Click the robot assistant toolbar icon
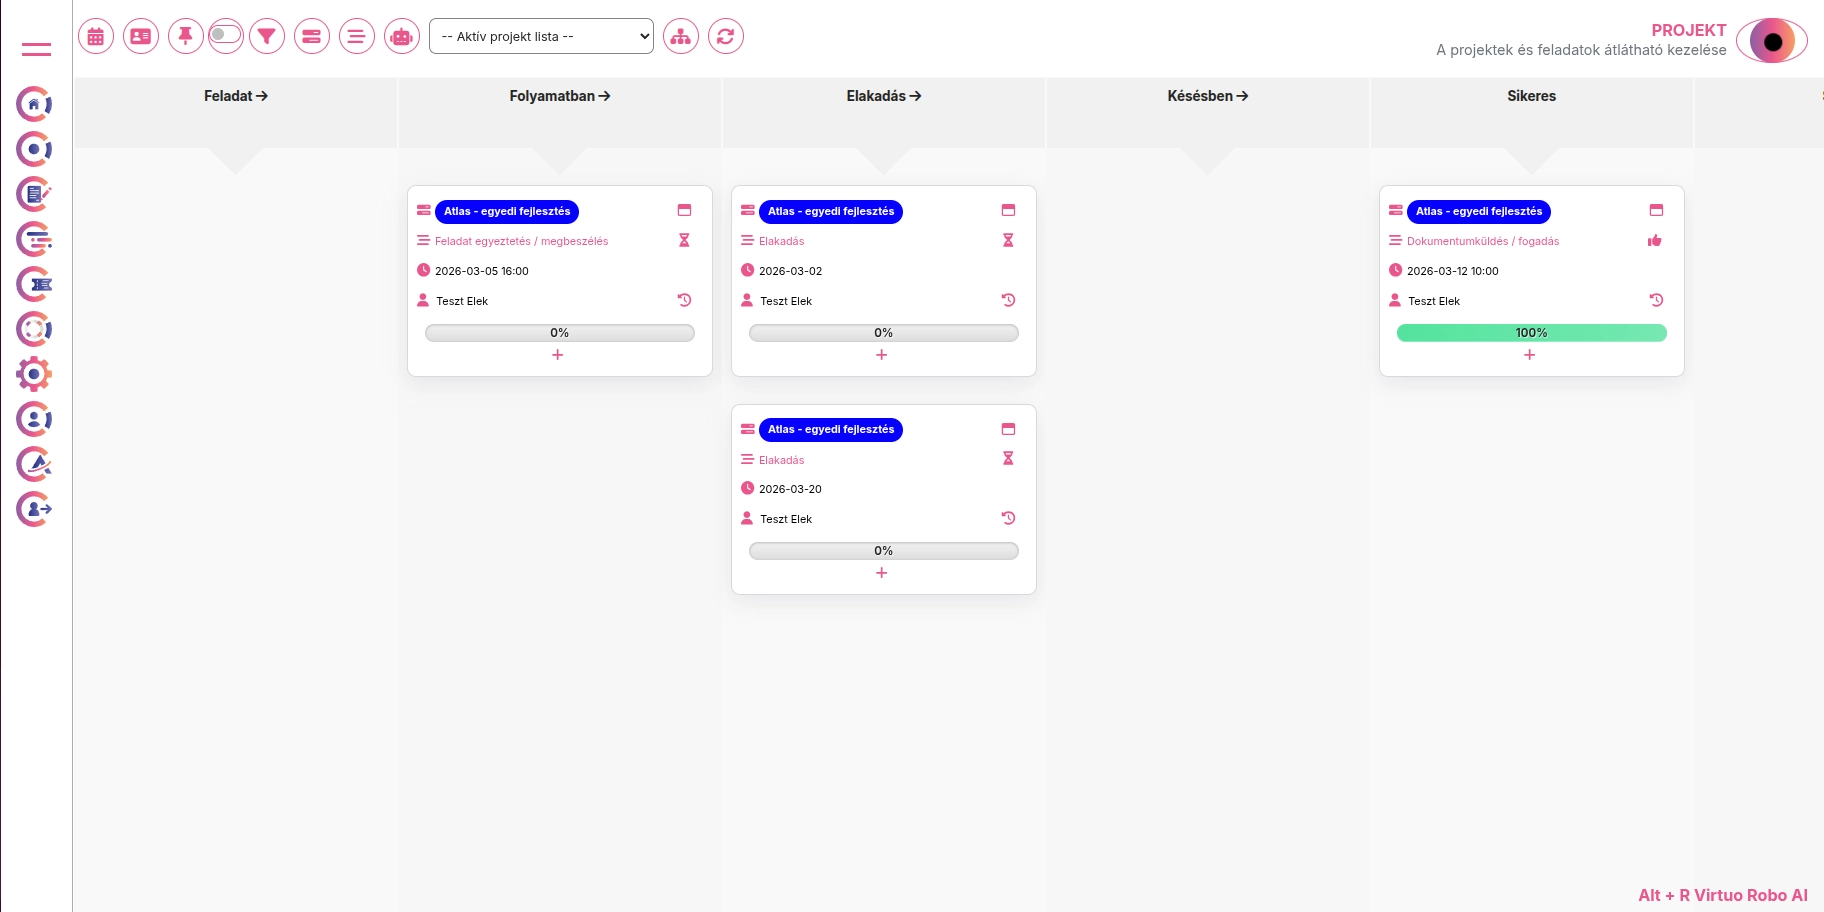 [x=402, y=37]
